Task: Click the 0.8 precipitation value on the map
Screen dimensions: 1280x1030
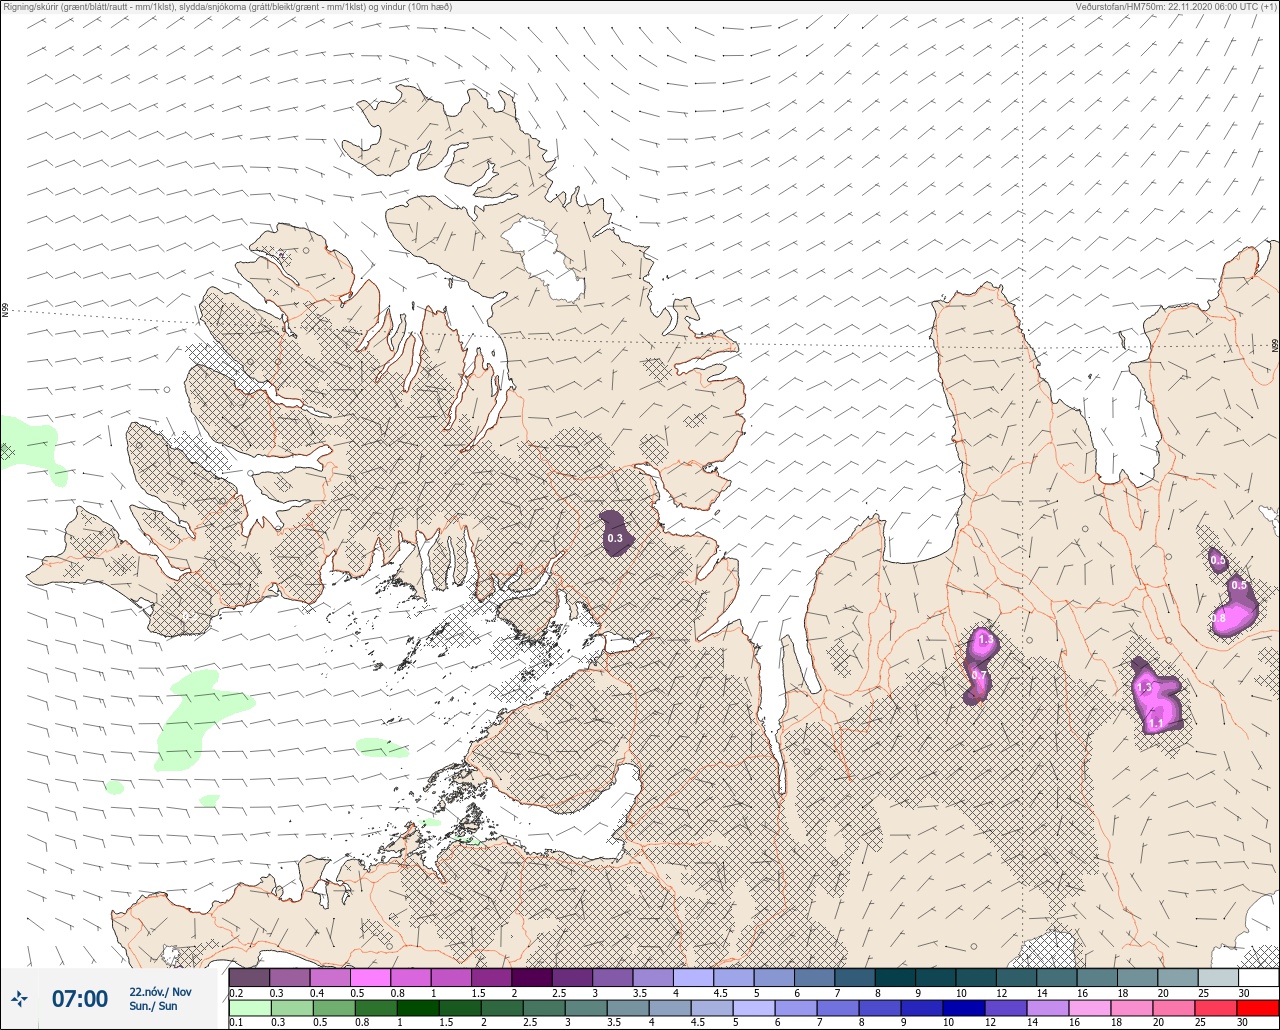Action: click(1218, 619)
